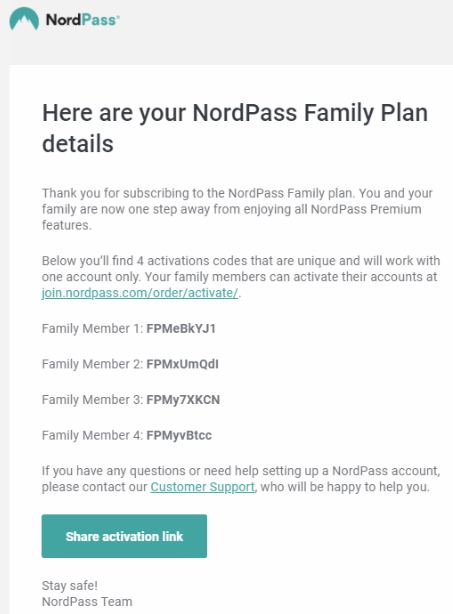This screenshot has width=453, height=614.
Task: Click activation code FPMeBkYJ1
Action: point(181,329)
